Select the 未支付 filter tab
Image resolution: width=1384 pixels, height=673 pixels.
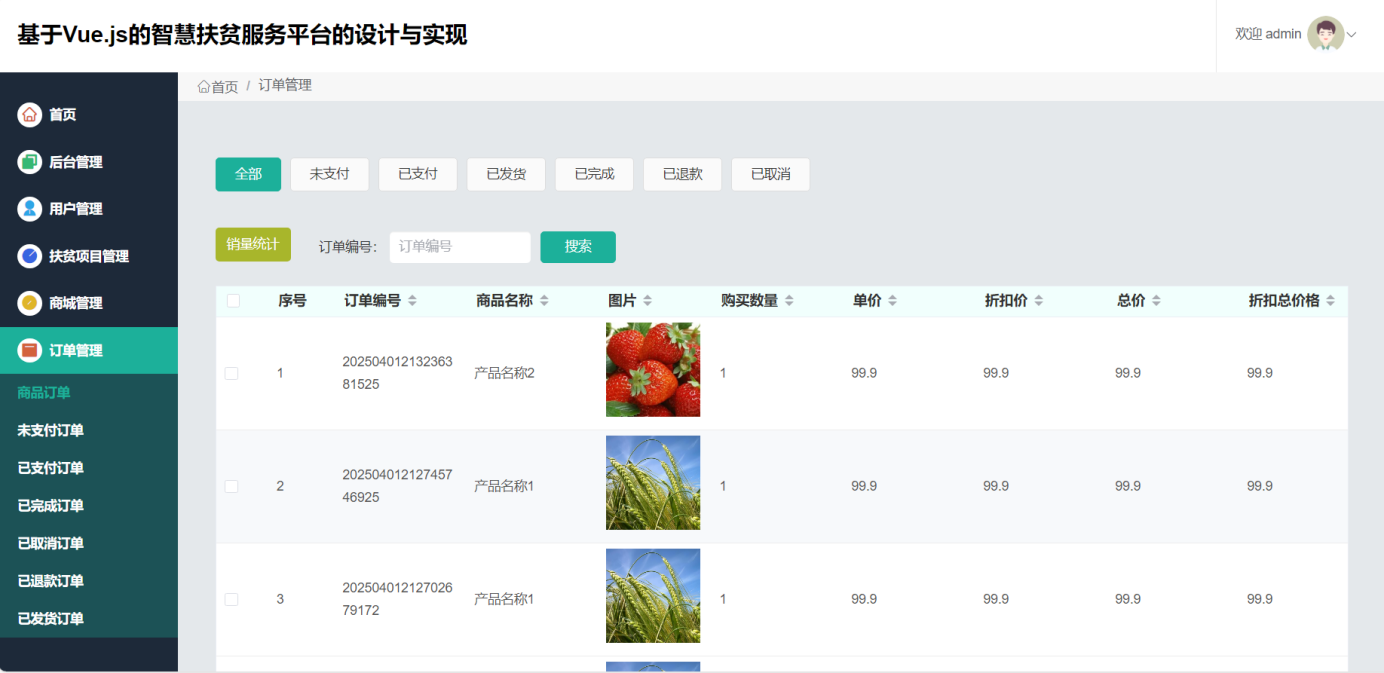pyautogui.click(x=329, y=174)
